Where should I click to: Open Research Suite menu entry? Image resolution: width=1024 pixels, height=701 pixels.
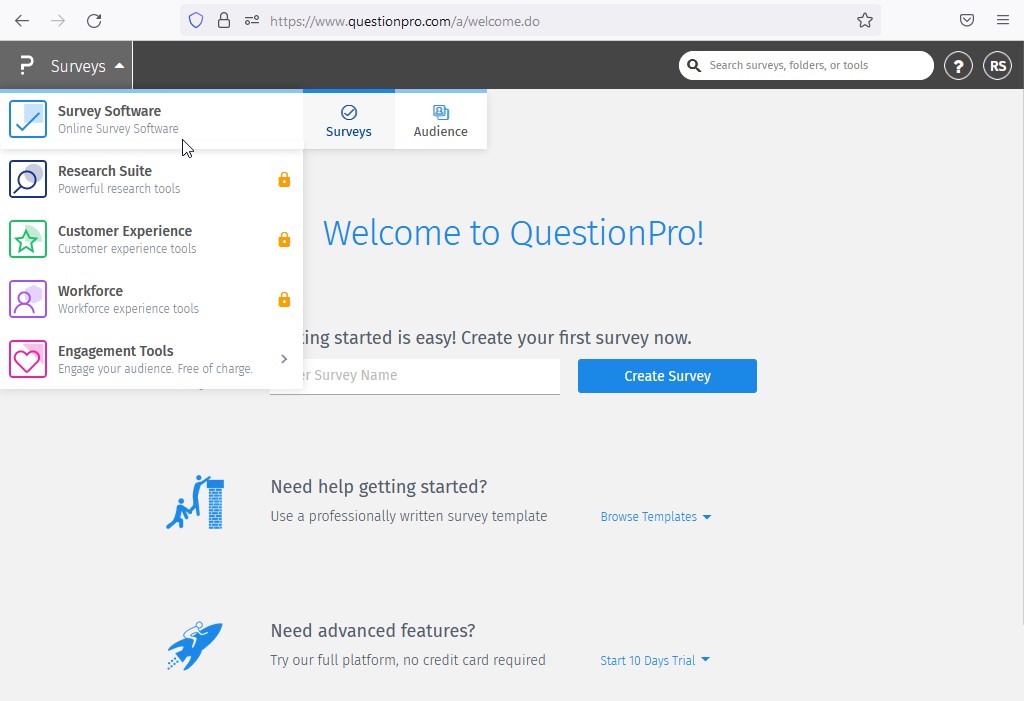pos(152,180)
